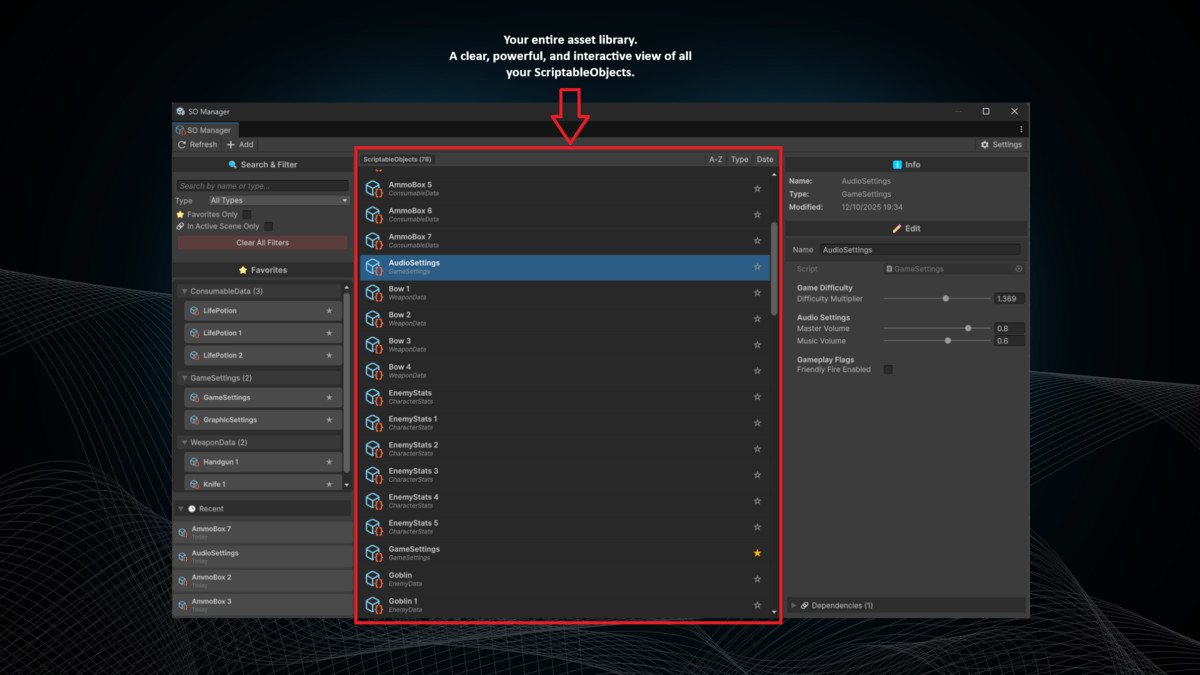The image size is (1200, 675).
Task: Check the Friendly Fire Enabled box
Action: pyautogui.click(x=888, y=369)
